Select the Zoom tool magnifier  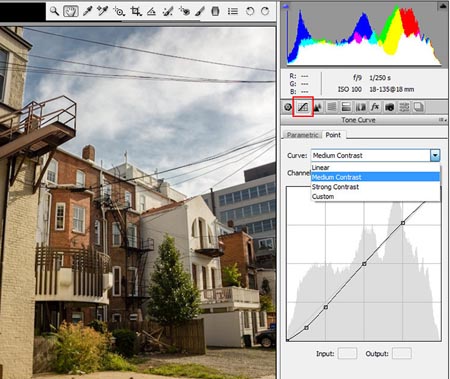54,11
